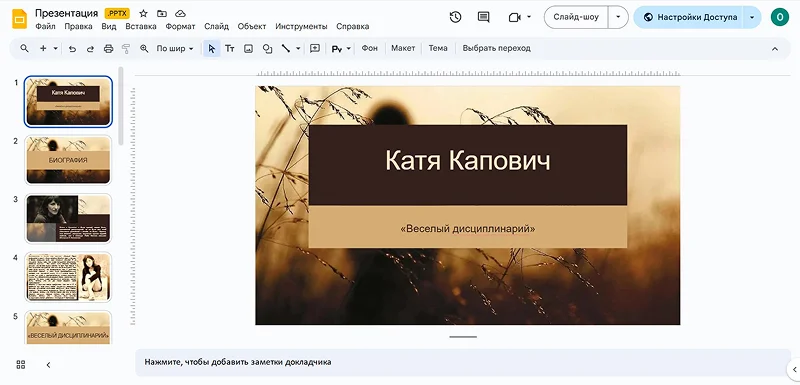Viewport: 800px width, 385px height.
Task: Start the Слайд-шоу presentation
Action: coord(577,17)
